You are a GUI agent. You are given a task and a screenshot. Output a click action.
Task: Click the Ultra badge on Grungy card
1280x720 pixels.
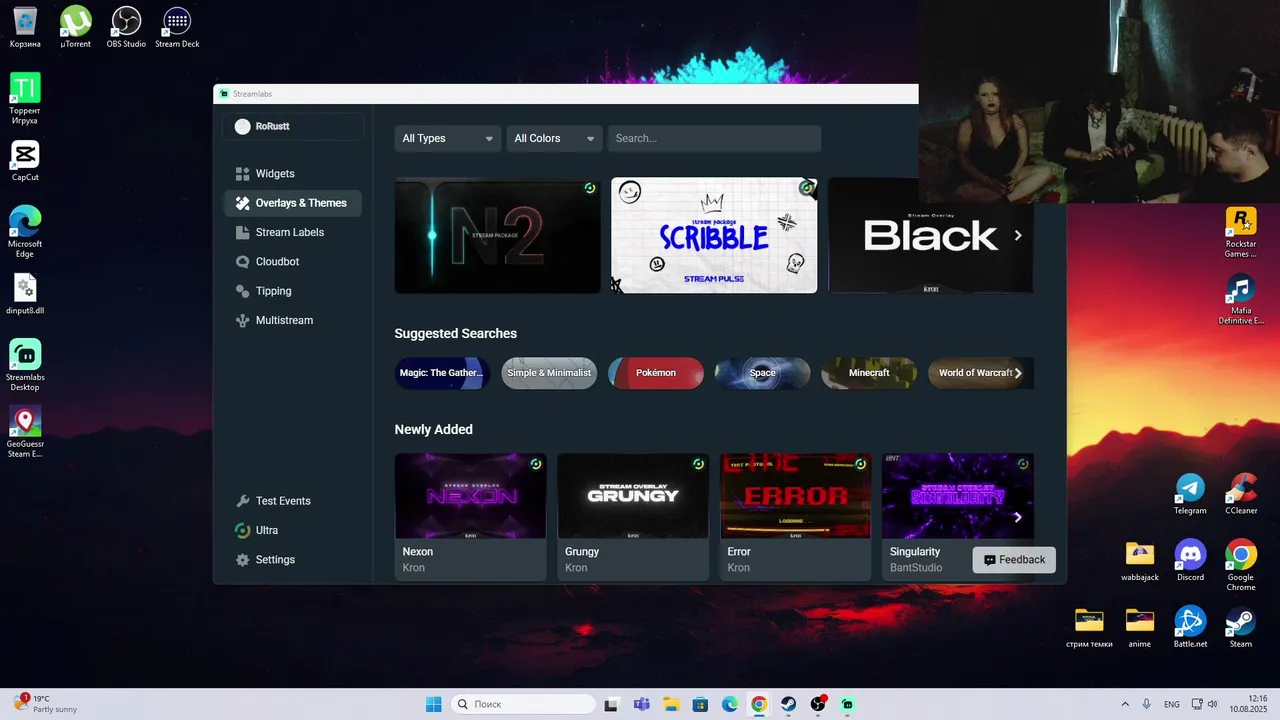click(x=698, y=464)
